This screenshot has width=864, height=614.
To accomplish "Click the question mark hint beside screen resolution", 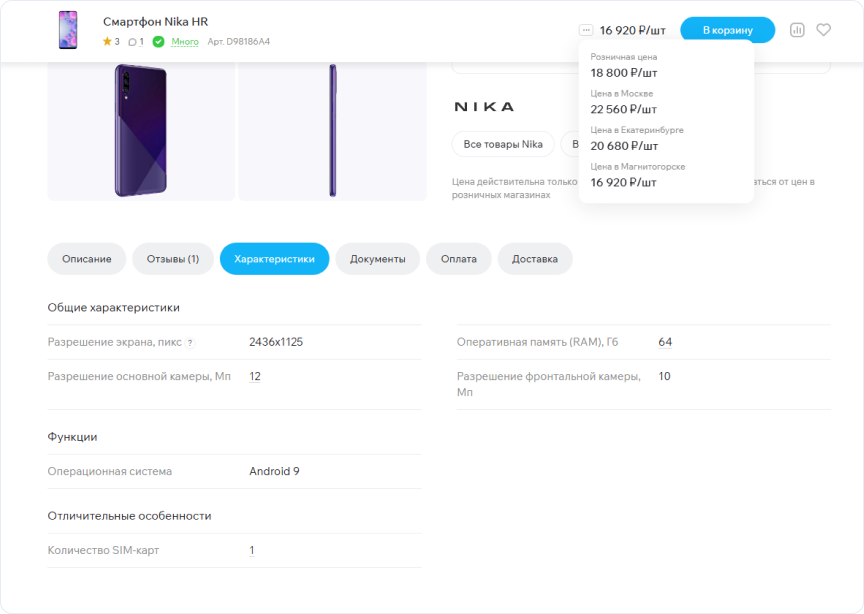I will (x=190, y=343).
